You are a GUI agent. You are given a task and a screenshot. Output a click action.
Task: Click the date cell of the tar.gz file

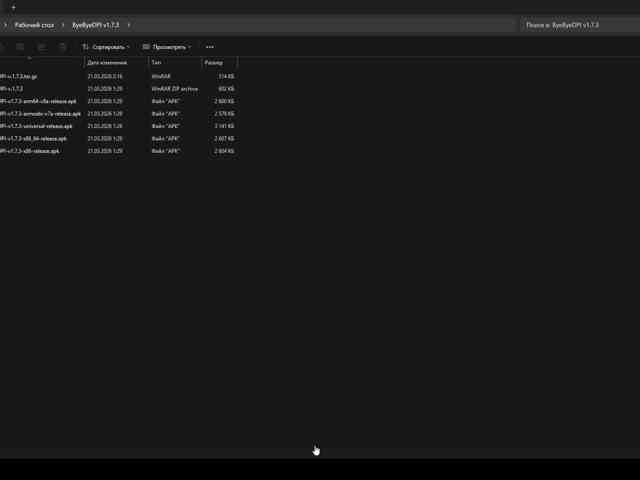[x=105, y=76]
